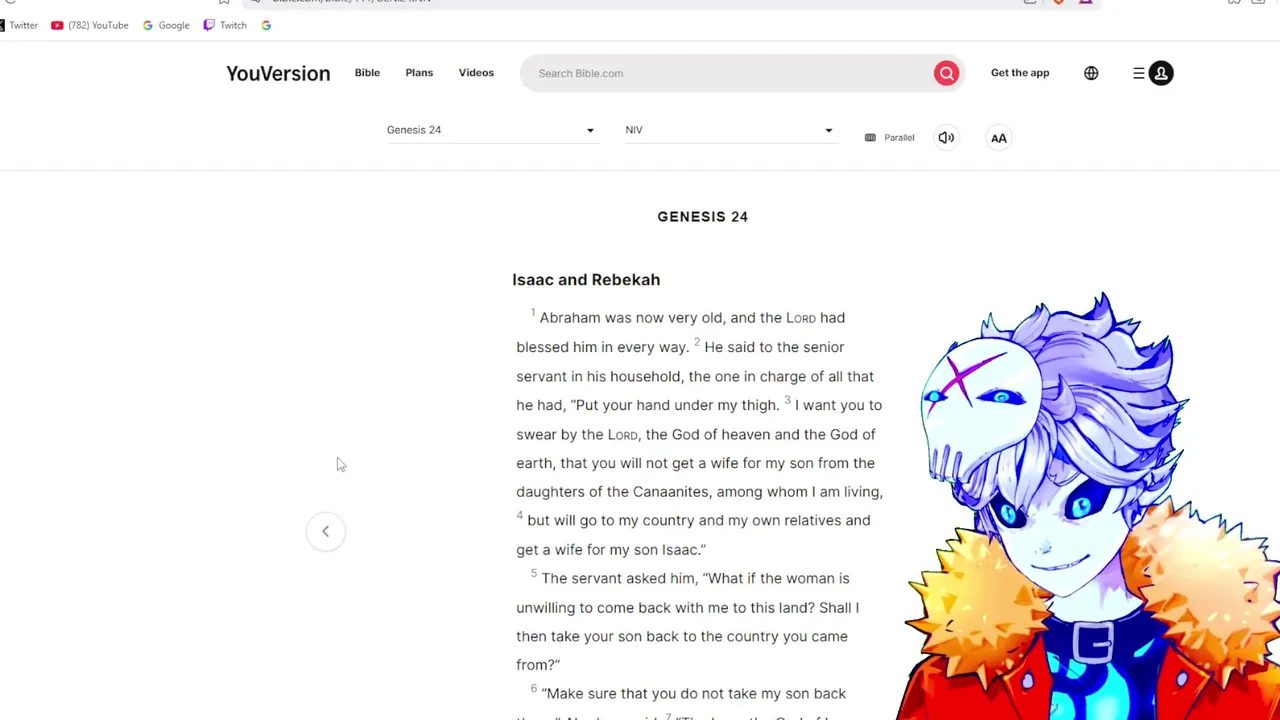Image resolution: width=1280 pixels, height=720 pixels.
Task: Play audio Bible speaker icon
Action: (946, 138)
